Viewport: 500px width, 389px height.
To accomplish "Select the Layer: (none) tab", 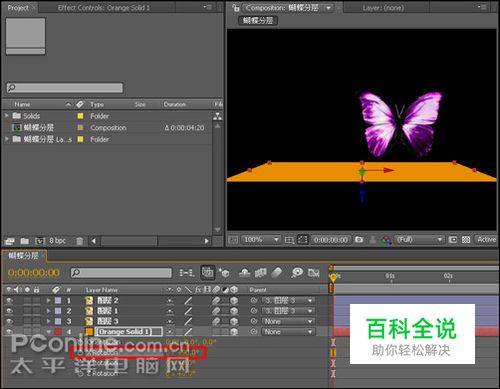I will coord(383,8).
